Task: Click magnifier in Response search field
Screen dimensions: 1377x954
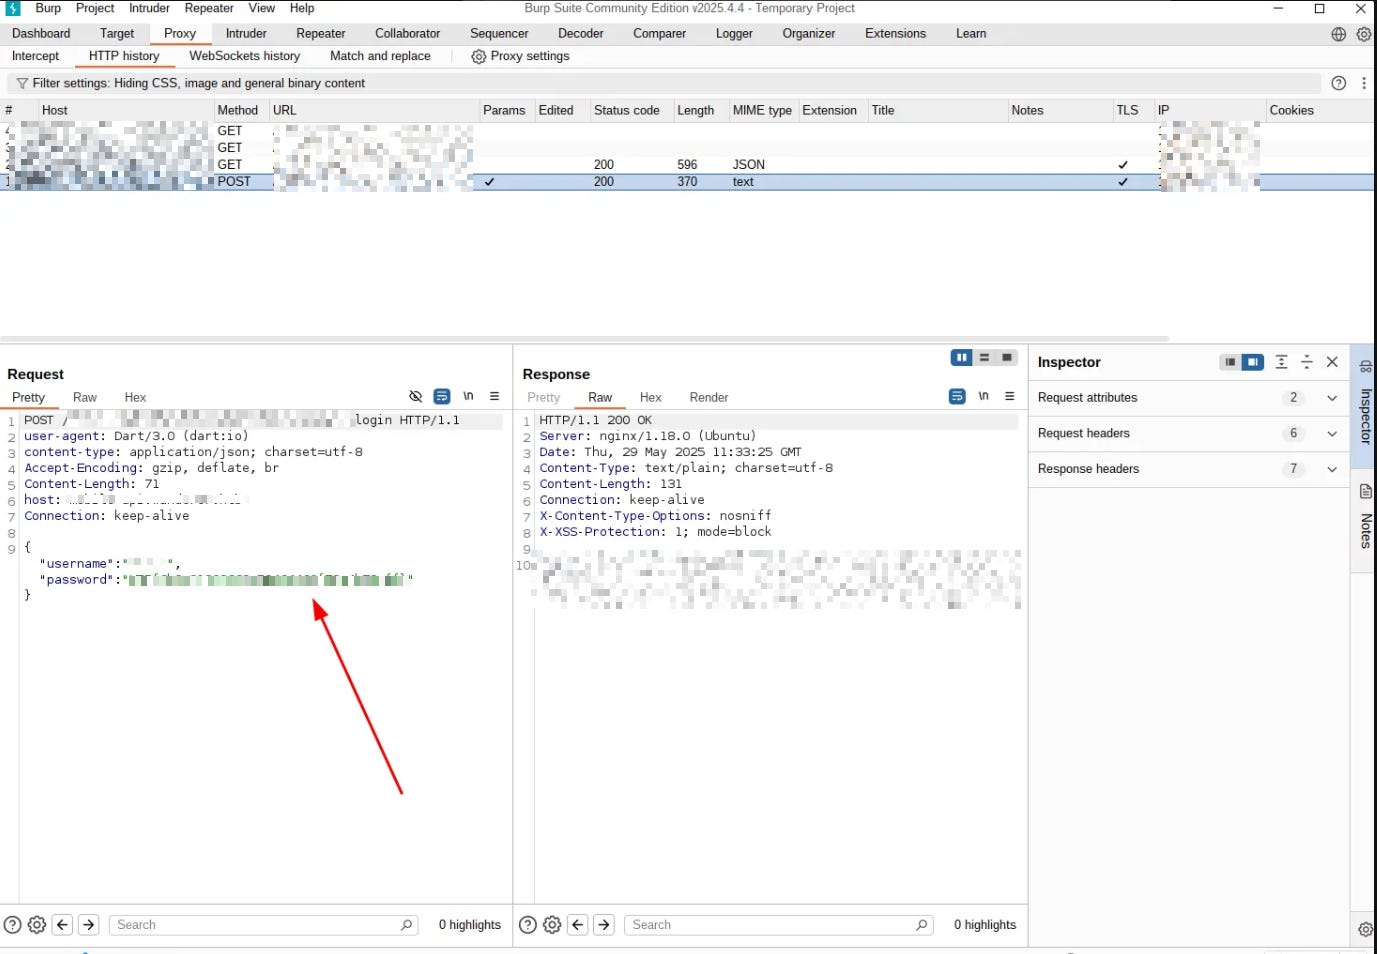Action: pos(921,926)
